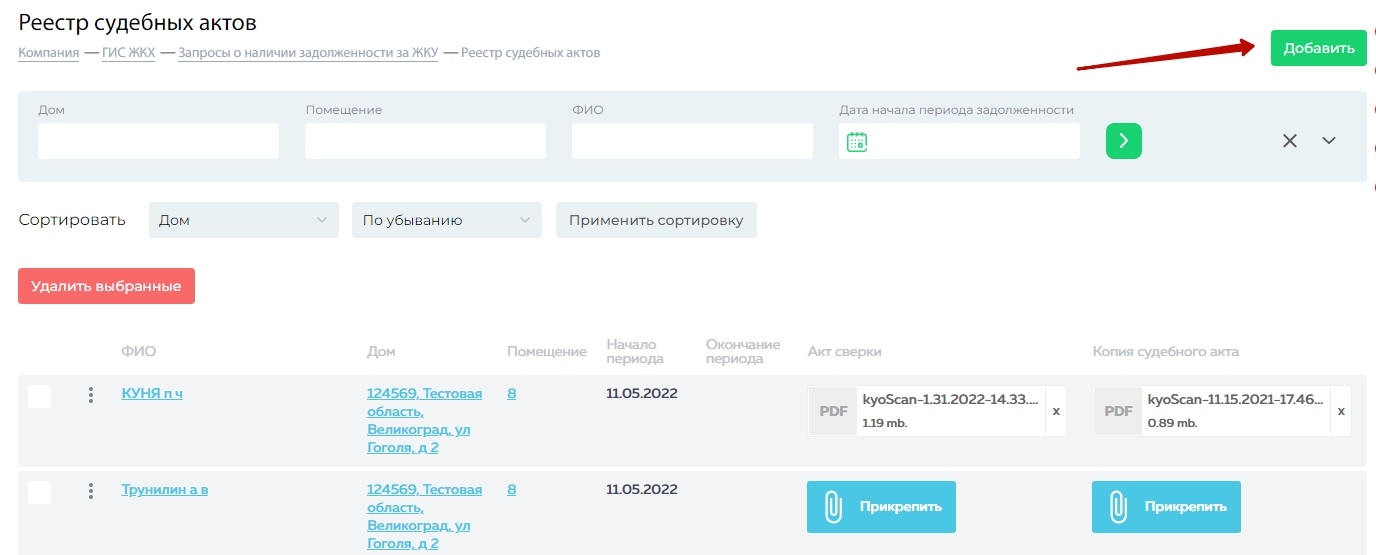Select checkbox for КУНЯ п ч row
This screenshot has width=1376, height=555.
(40, 396)
